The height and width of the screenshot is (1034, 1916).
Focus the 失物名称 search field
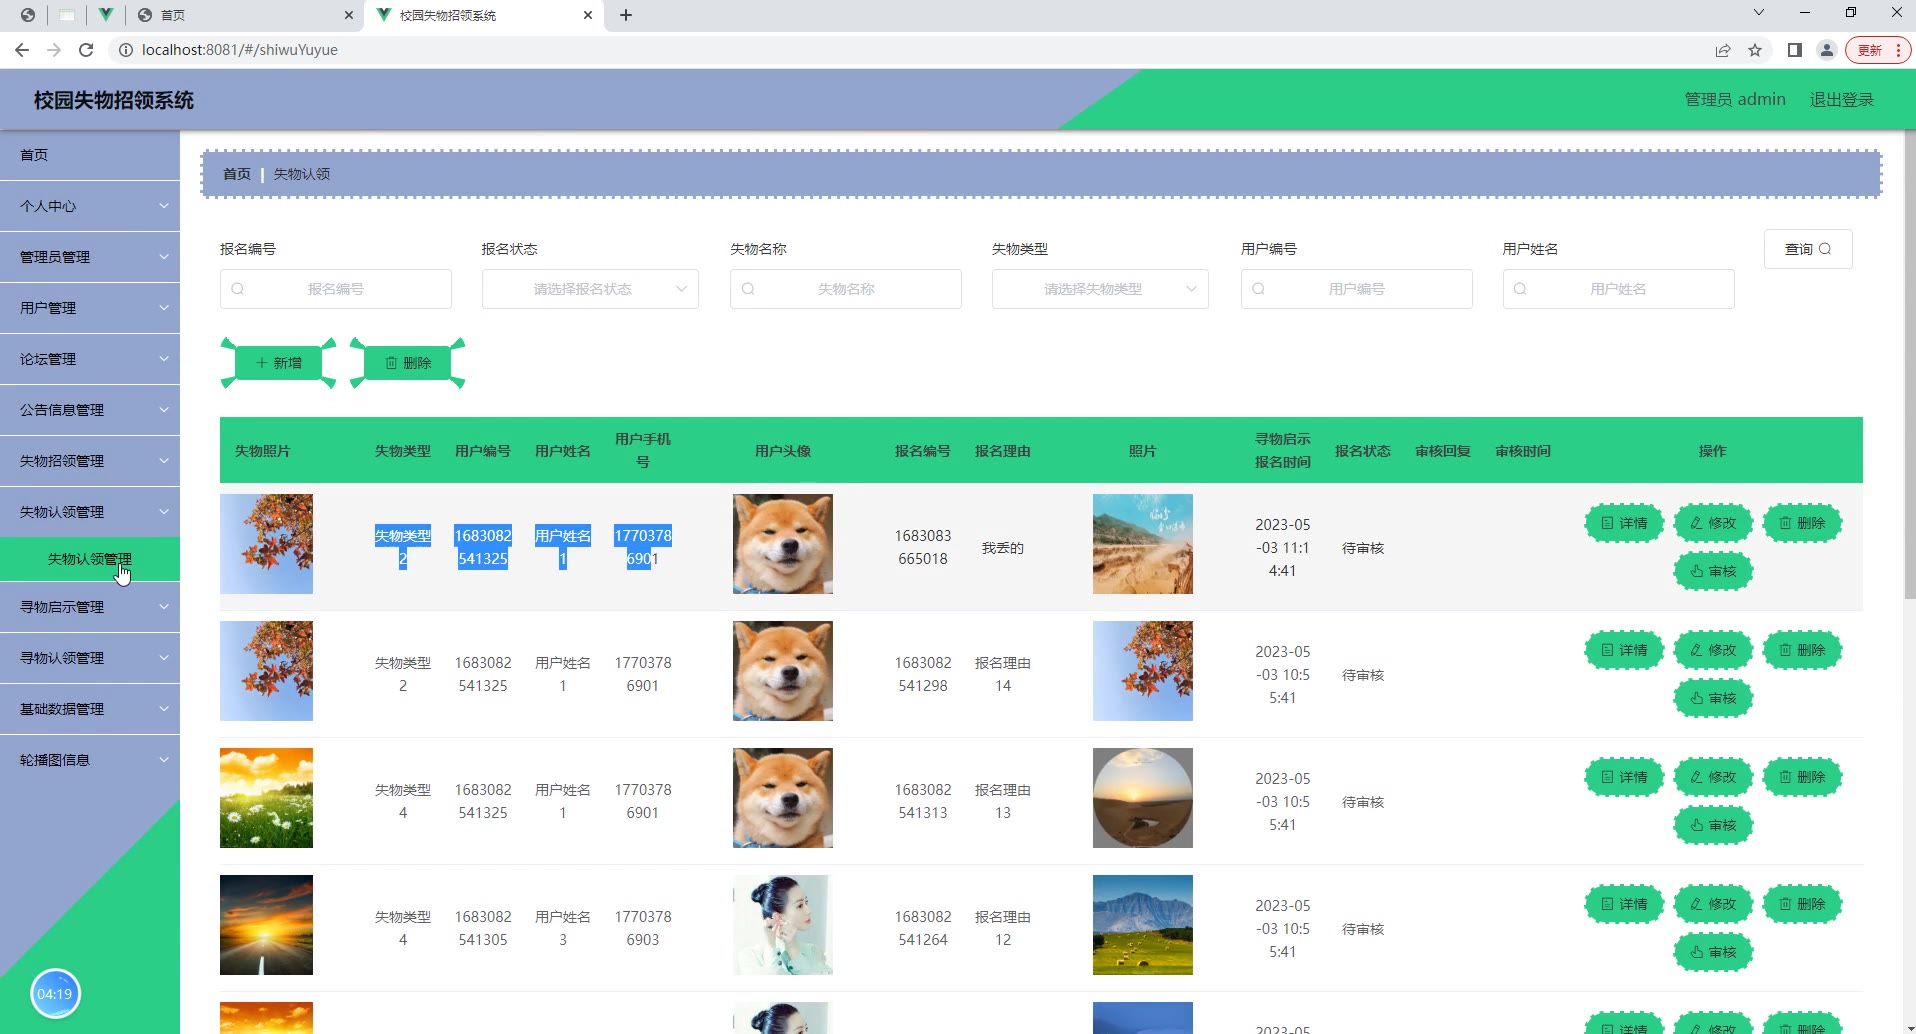[x=846, y=289]
